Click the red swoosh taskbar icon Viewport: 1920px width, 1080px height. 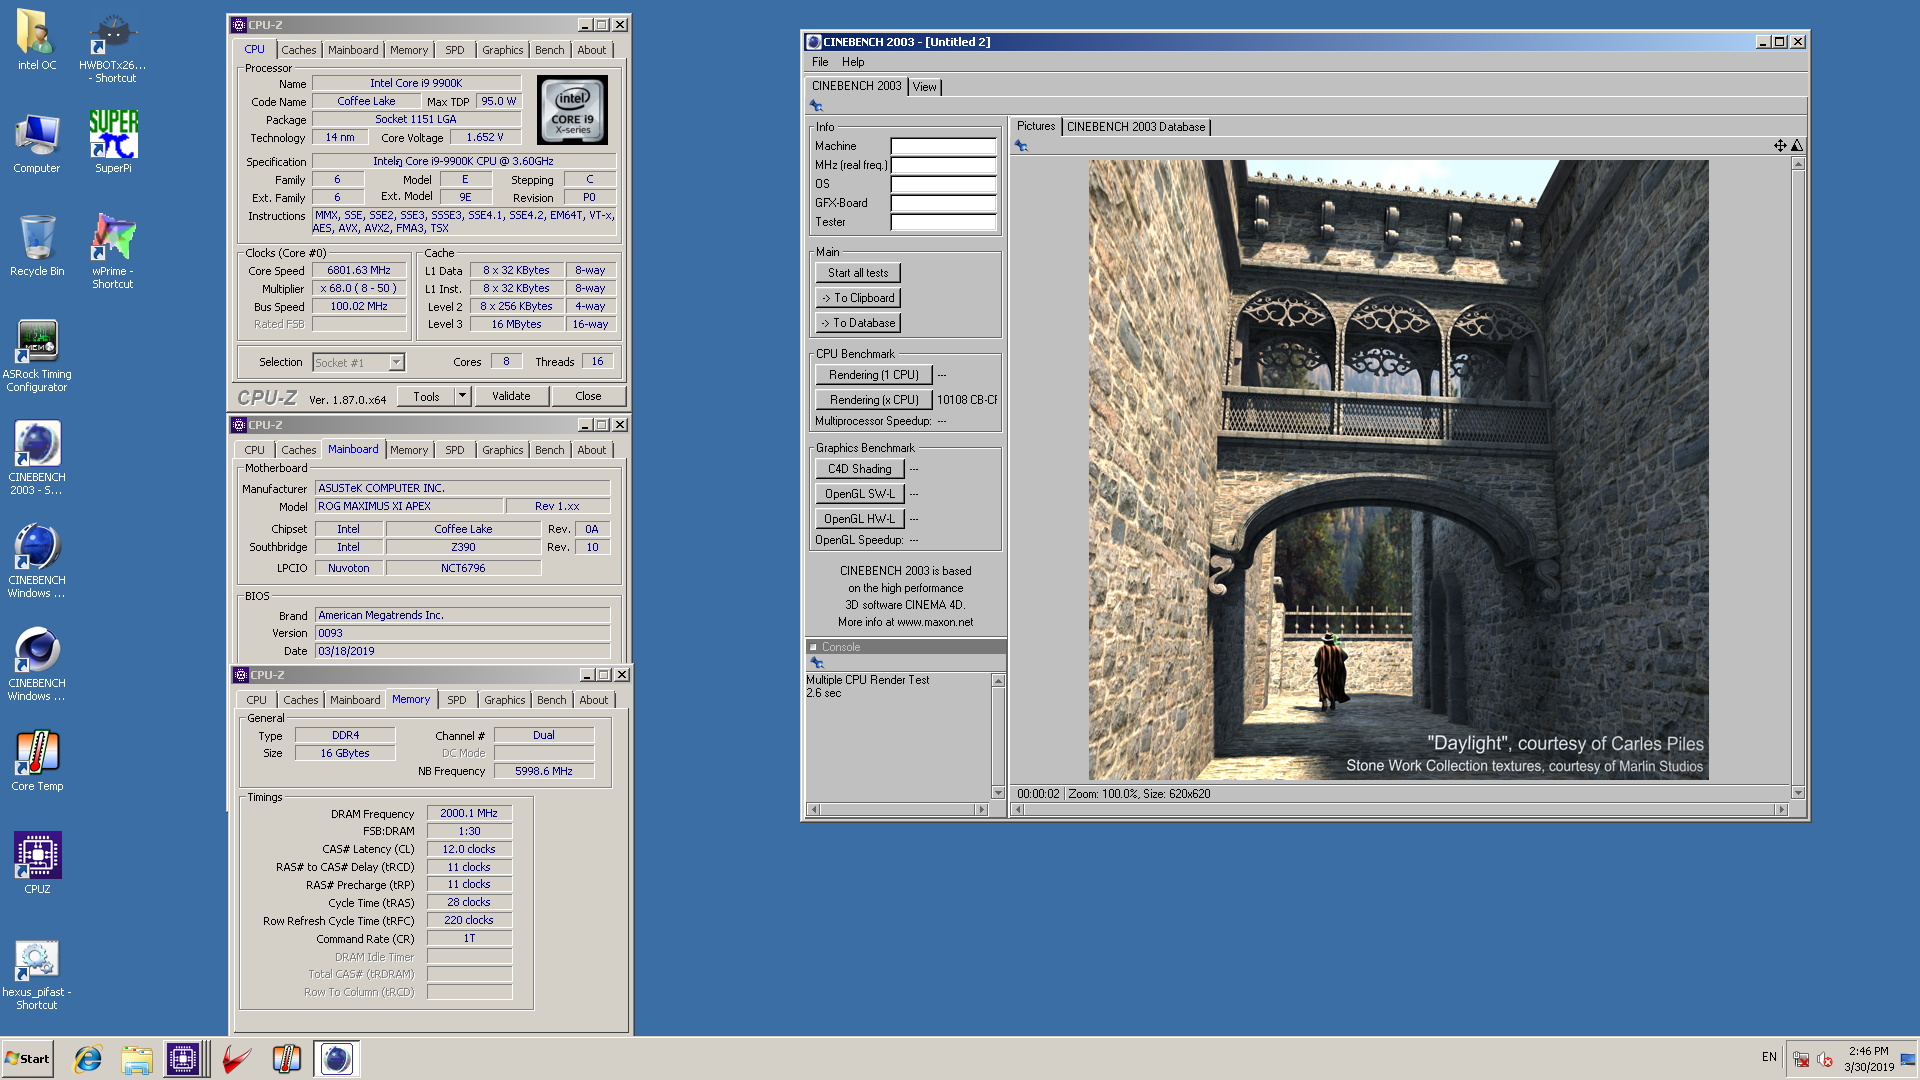(x=236, y=1059)
